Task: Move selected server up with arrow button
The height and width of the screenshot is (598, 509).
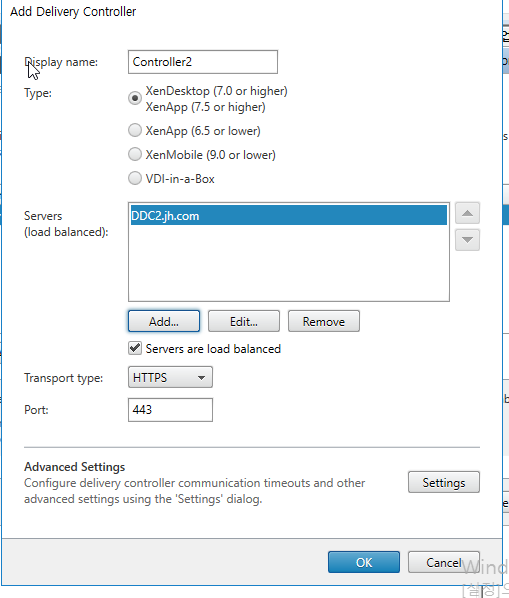Action: [x=467, y=213]
